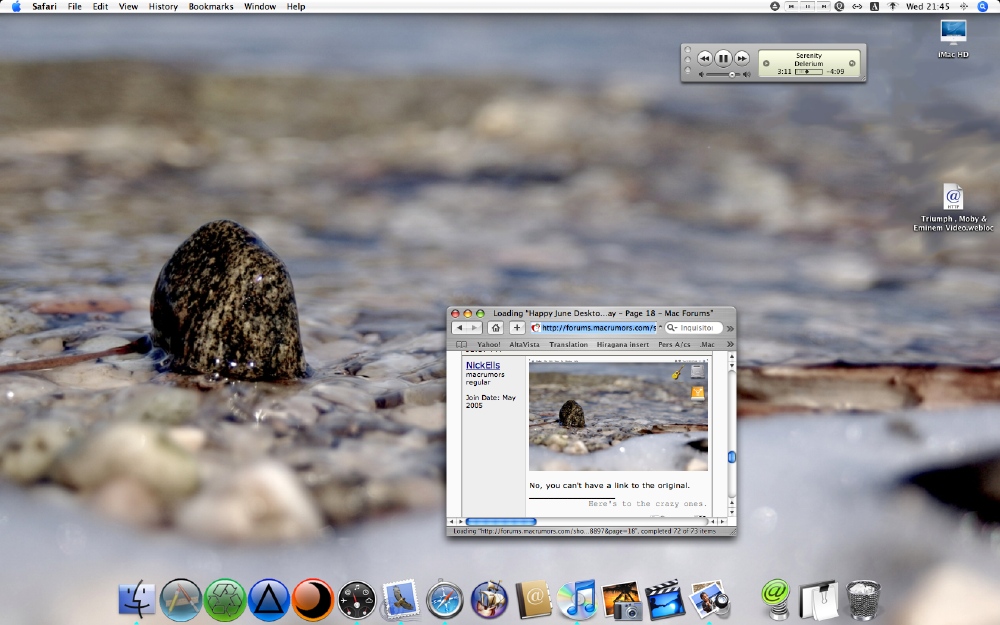Open Finder from the Dock
The height and width of the screenshot is (625, 1000).
pyautogui.click(x=136, y=599)
